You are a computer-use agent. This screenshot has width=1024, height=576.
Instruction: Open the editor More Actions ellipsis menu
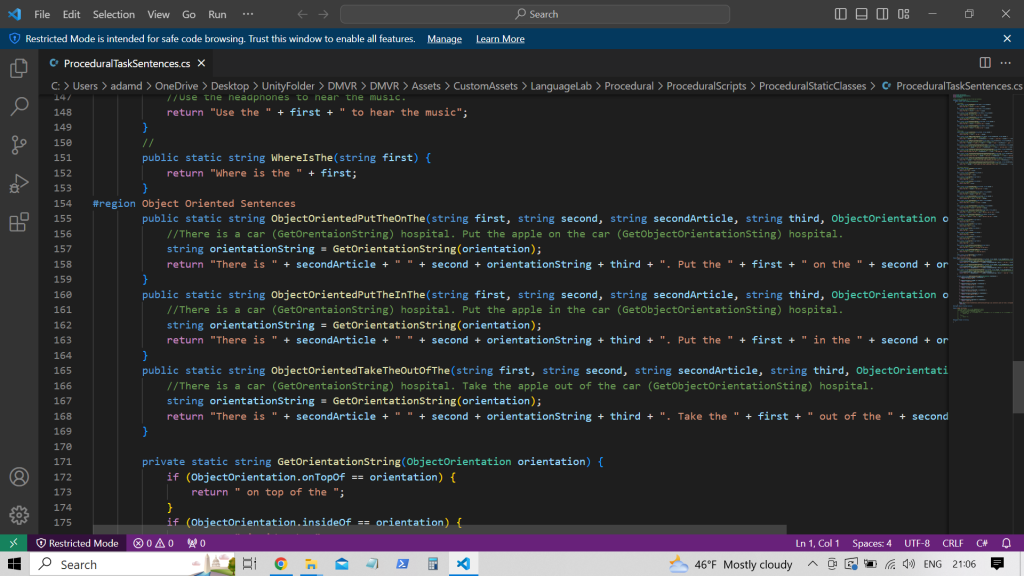(1006, 63)
